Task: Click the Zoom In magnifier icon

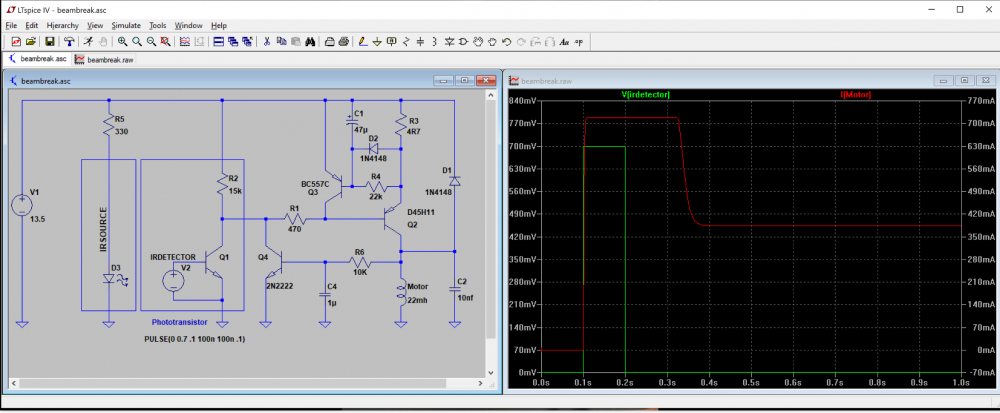Action: click(x=122, y=41)
